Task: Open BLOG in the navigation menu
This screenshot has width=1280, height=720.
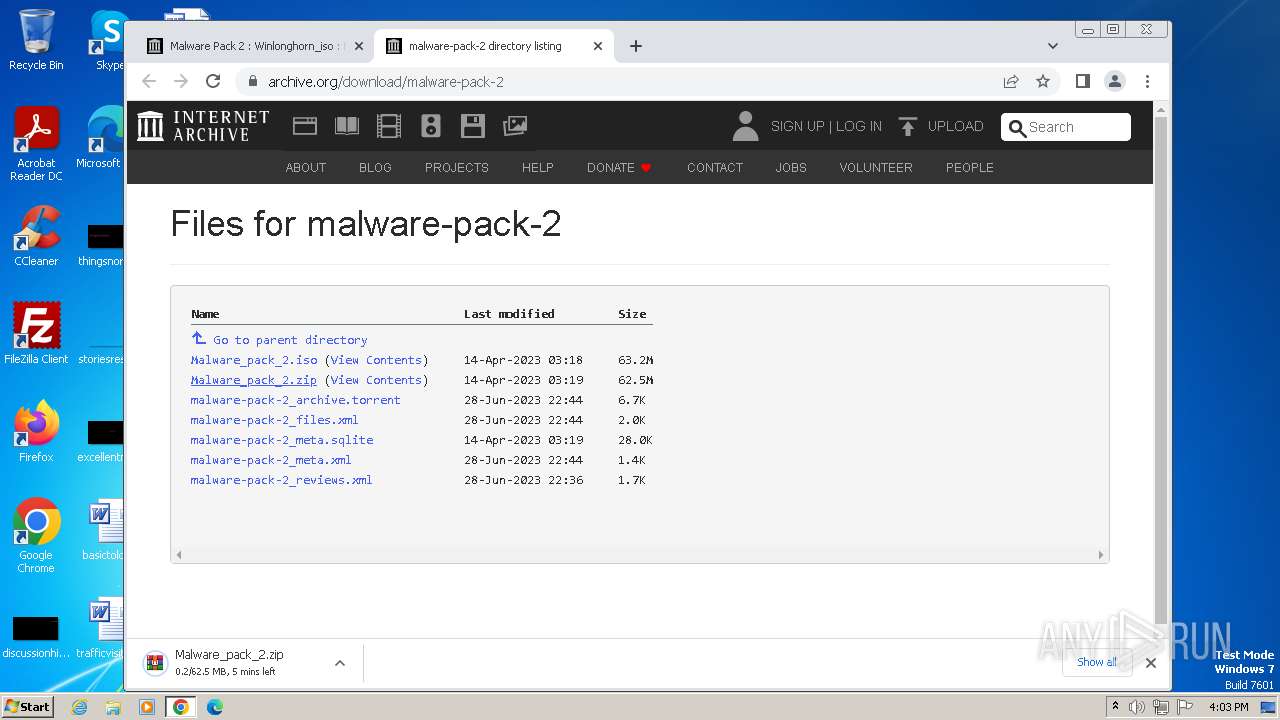Action: pos(375,167)
